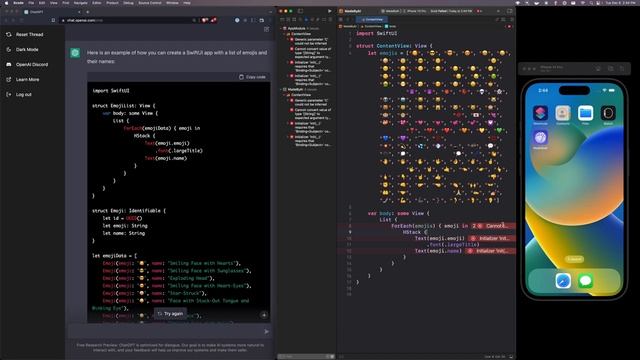
Task: Tap the Search pill on simulator home screen
Action: pos(574,259)
